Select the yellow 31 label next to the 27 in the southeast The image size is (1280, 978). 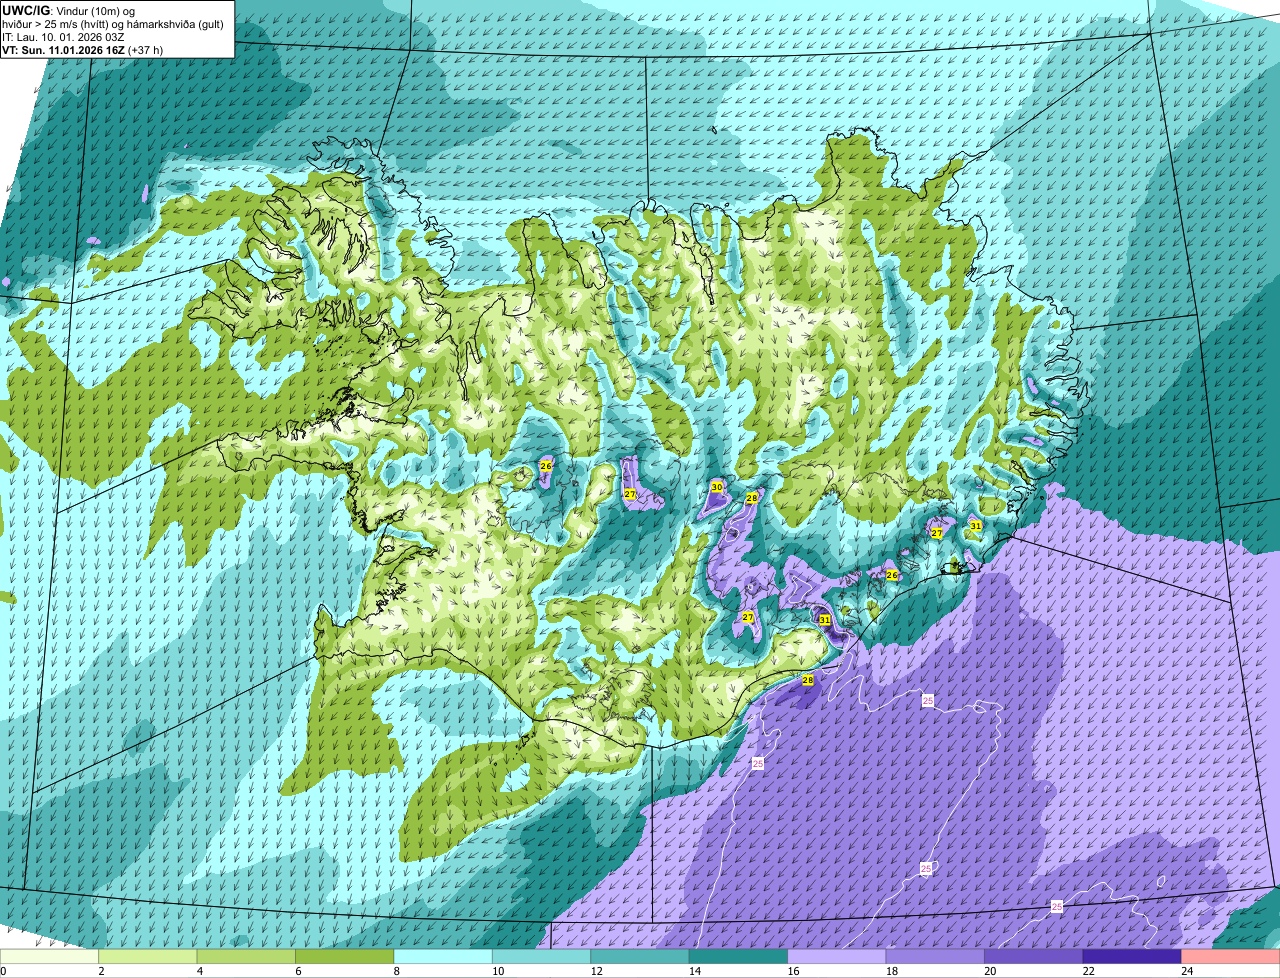pos(975,525)
